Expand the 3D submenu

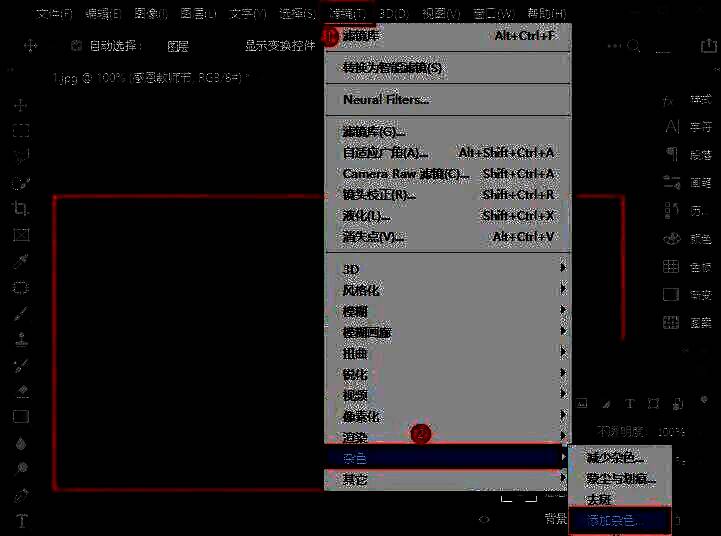(448, 269)
